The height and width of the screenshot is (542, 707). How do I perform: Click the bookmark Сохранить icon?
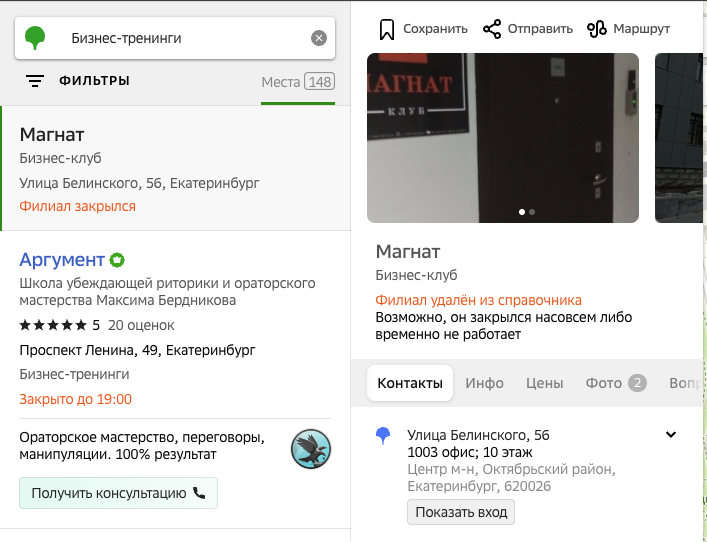tap(386, 30)
